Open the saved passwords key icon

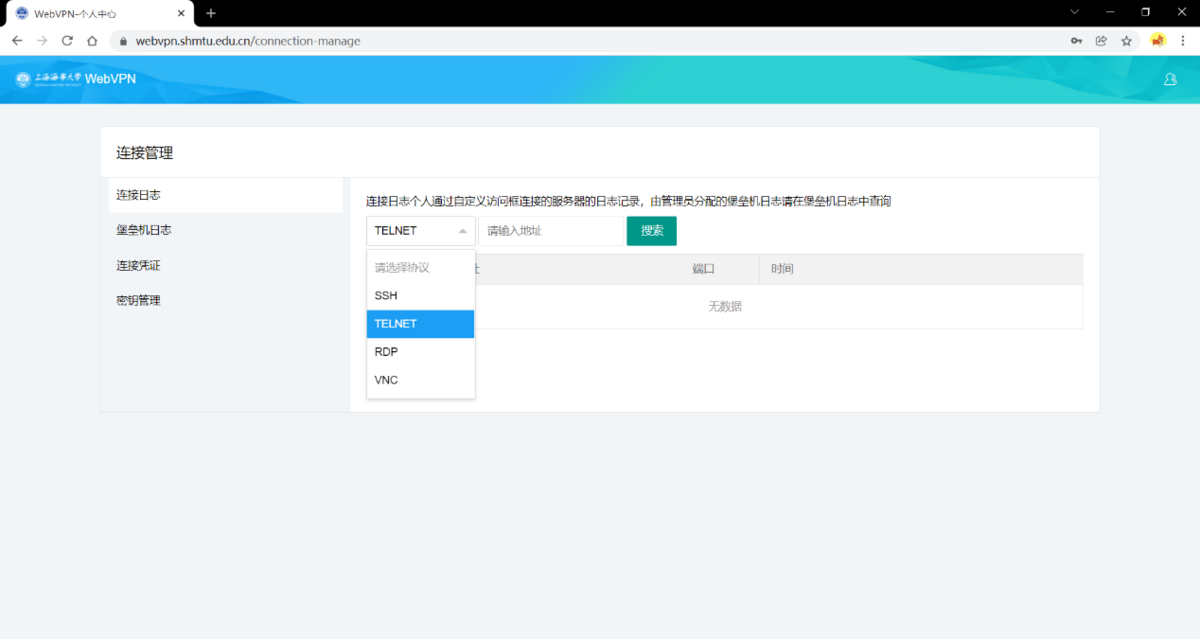[1076, 41]
